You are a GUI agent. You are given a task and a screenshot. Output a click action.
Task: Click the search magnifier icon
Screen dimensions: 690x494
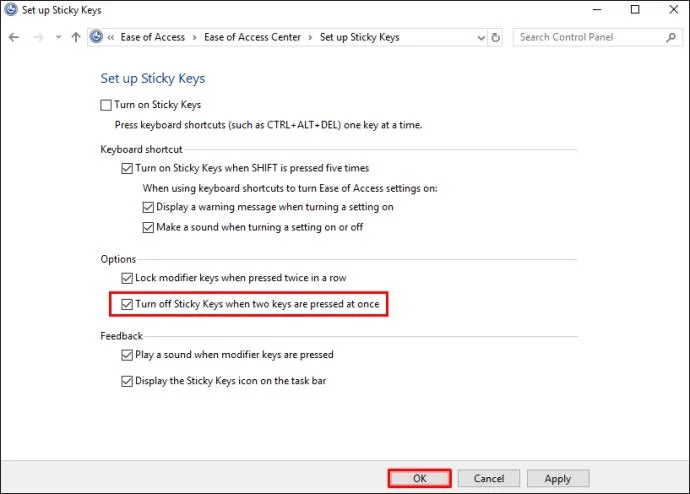[671, 37]
